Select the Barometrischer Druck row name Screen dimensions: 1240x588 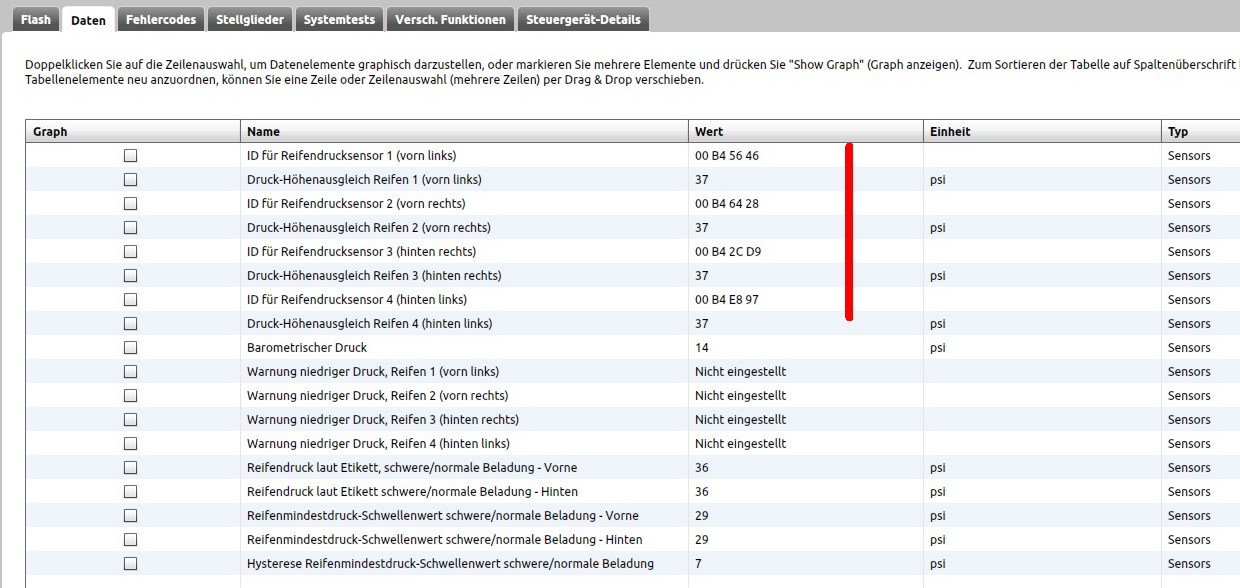307,348
